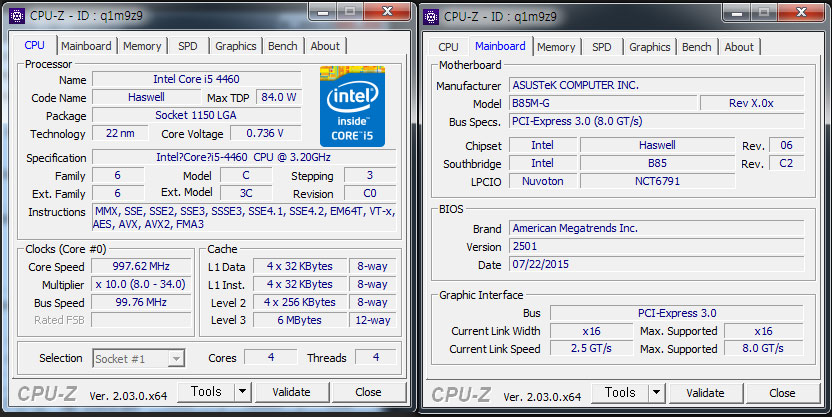Click Validate button in right window
The height and width of the screenshot is (417, 832).
705,393
